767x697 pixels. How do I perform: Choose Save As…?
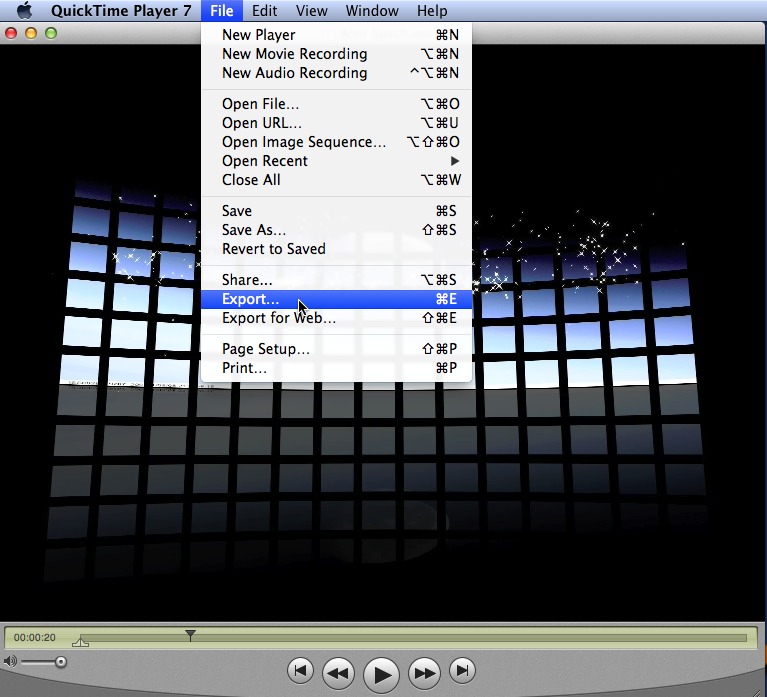(337, 230)
